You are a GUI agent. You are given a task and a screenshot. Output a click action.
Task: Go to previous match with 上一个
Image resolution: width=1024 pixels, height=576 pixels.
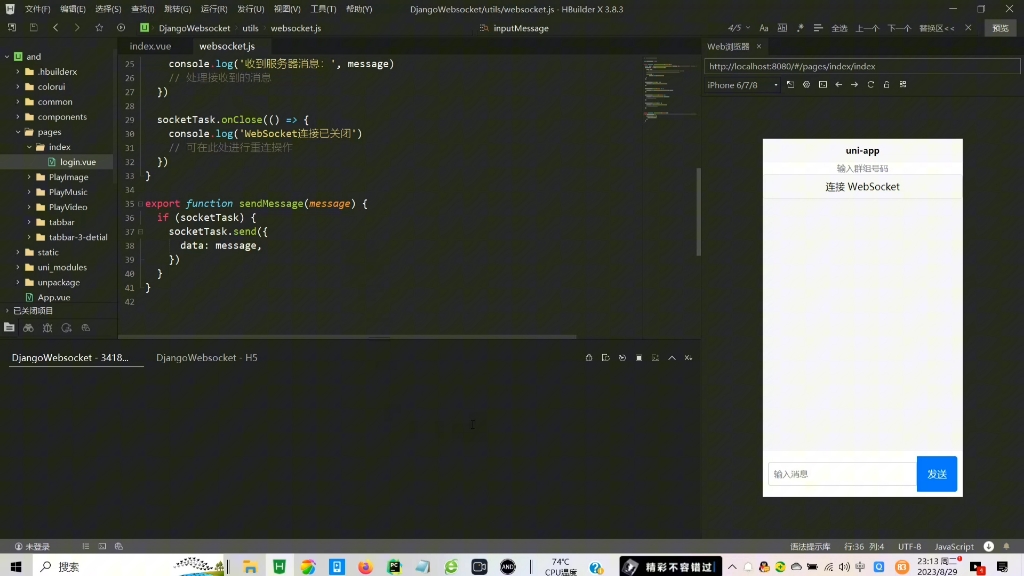point(867,28)
